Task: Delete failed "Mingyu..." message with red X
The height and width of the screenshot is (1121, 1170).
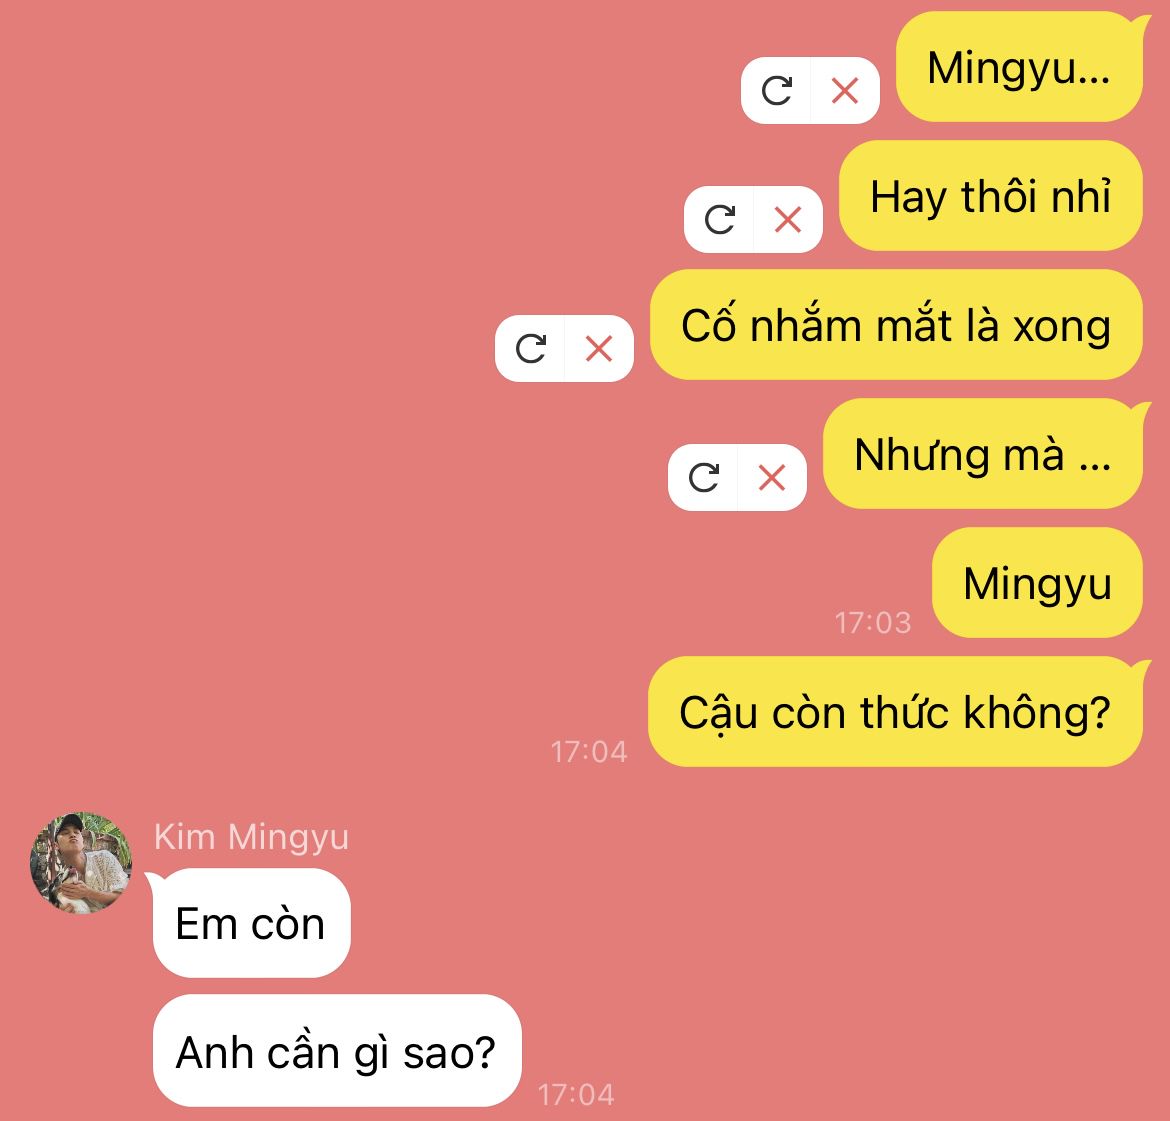Action: coord(845,91)
